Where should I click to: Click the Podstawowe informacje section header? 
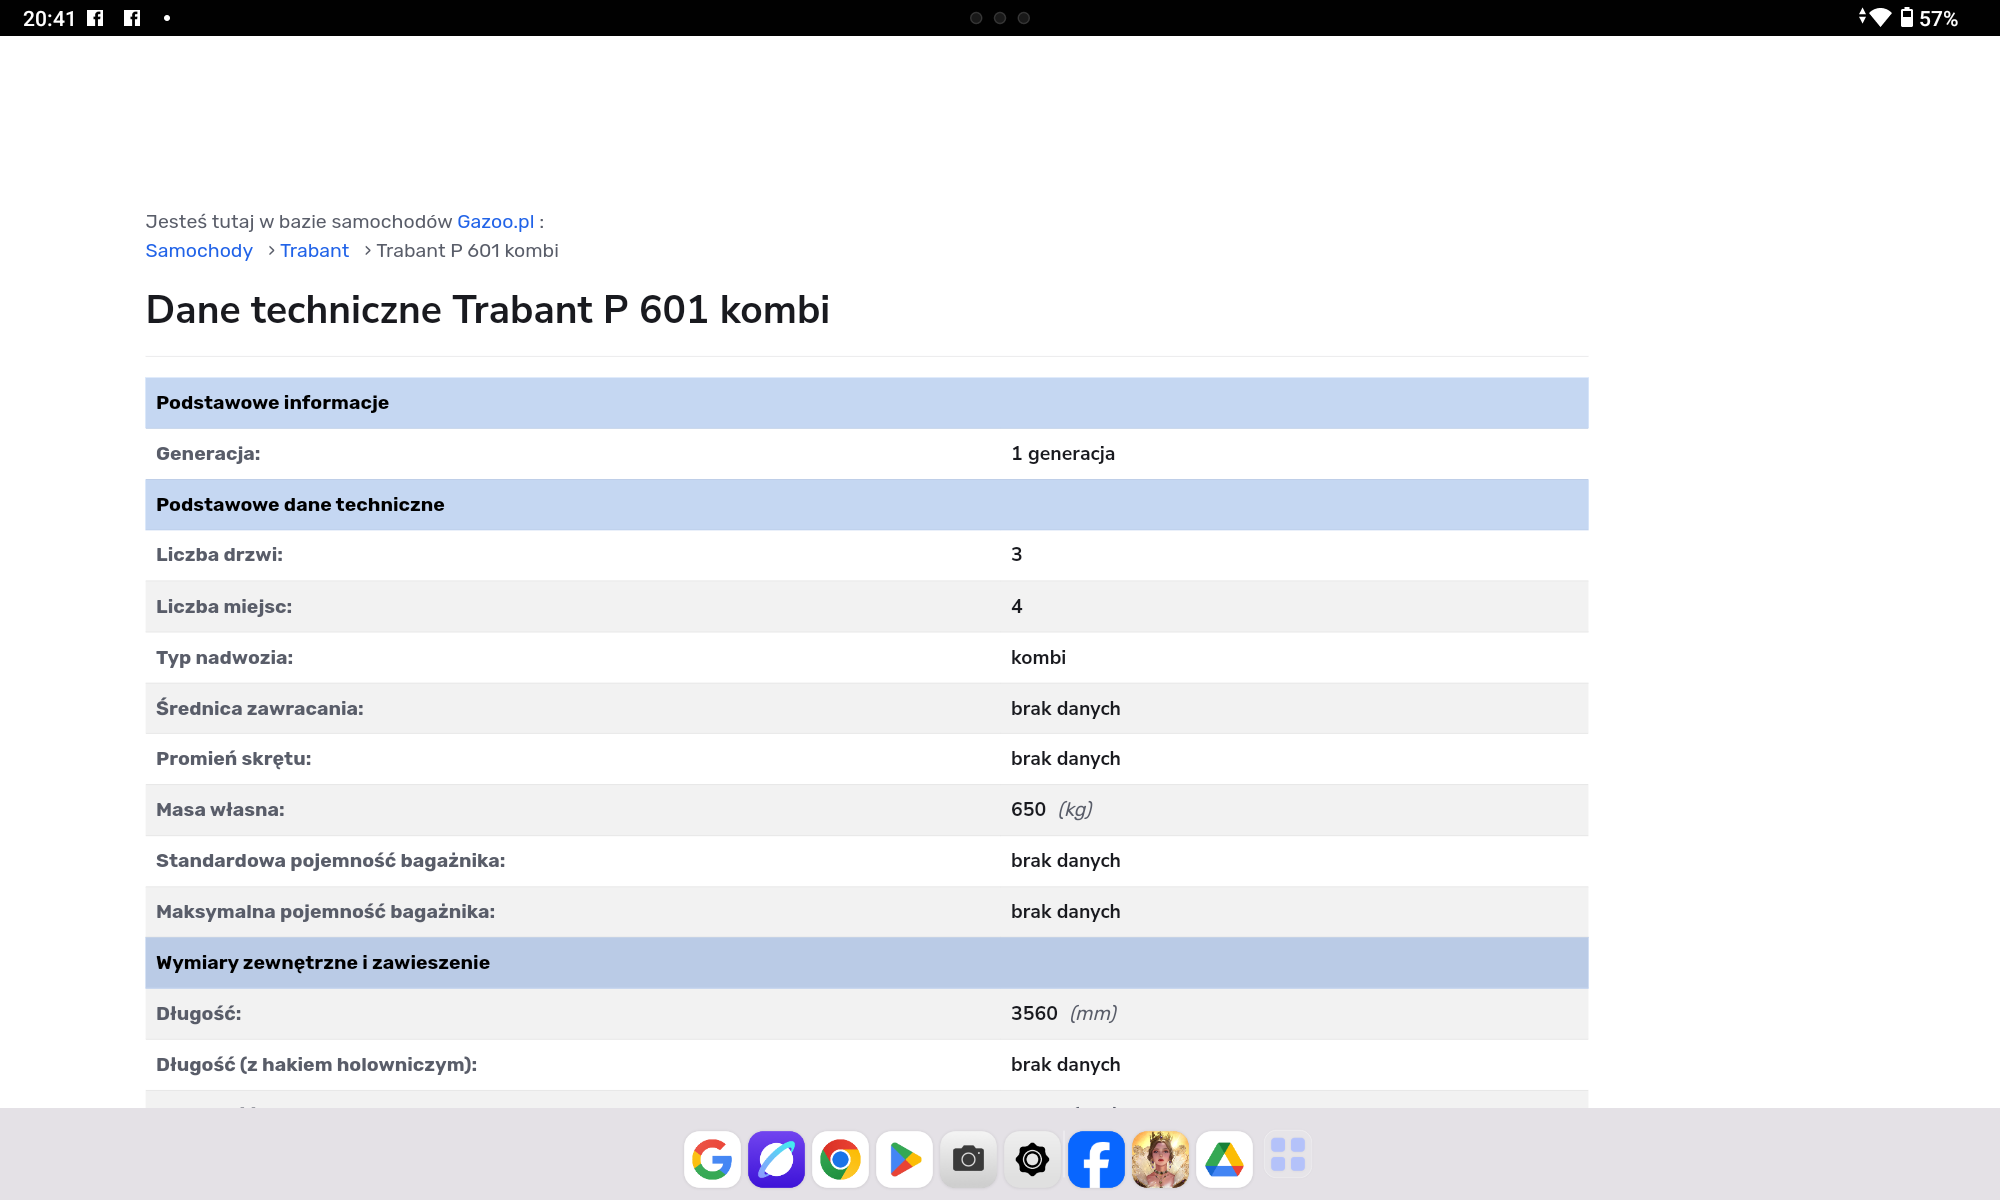coord(272,403)
